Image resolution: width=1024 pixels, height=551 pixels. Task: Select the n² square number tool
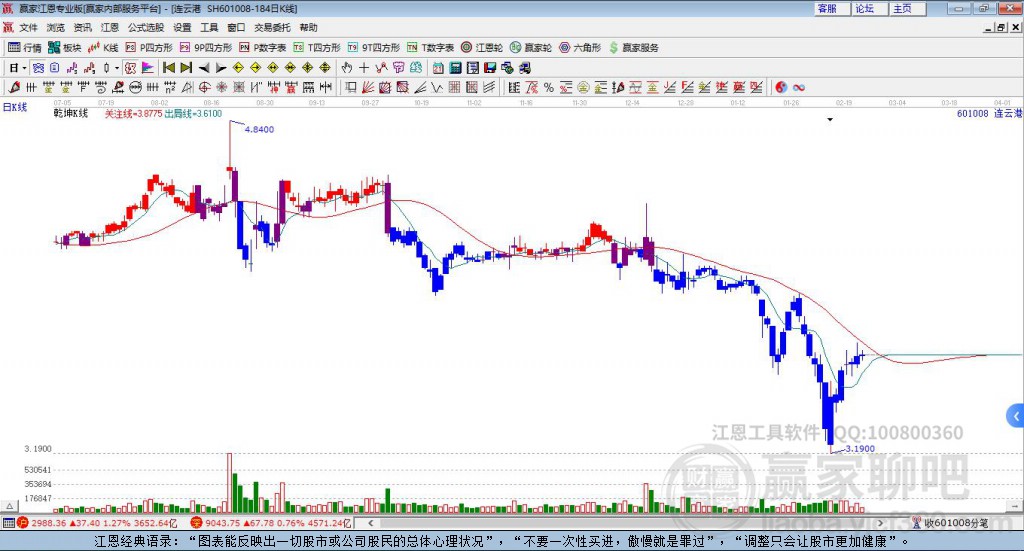tap(170, 87)
